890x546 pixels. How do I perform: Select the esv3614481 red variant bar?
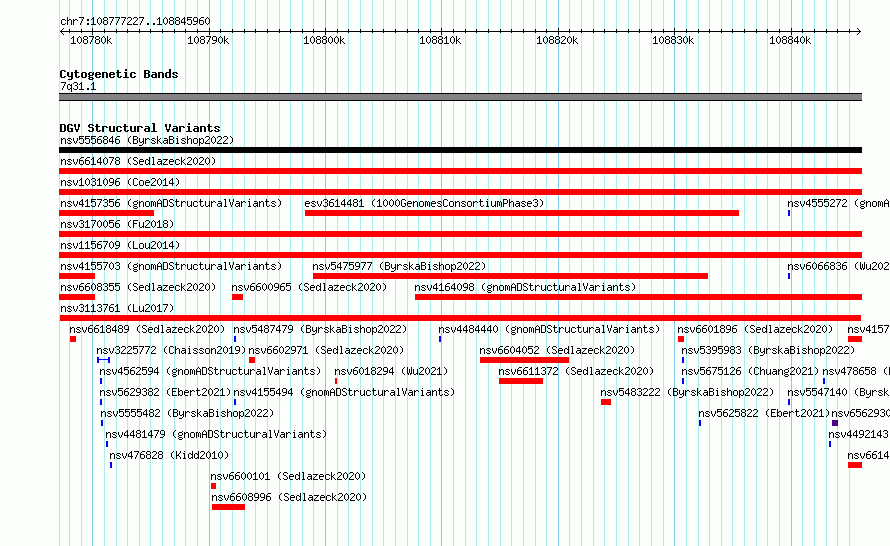(x=522, y=213)
